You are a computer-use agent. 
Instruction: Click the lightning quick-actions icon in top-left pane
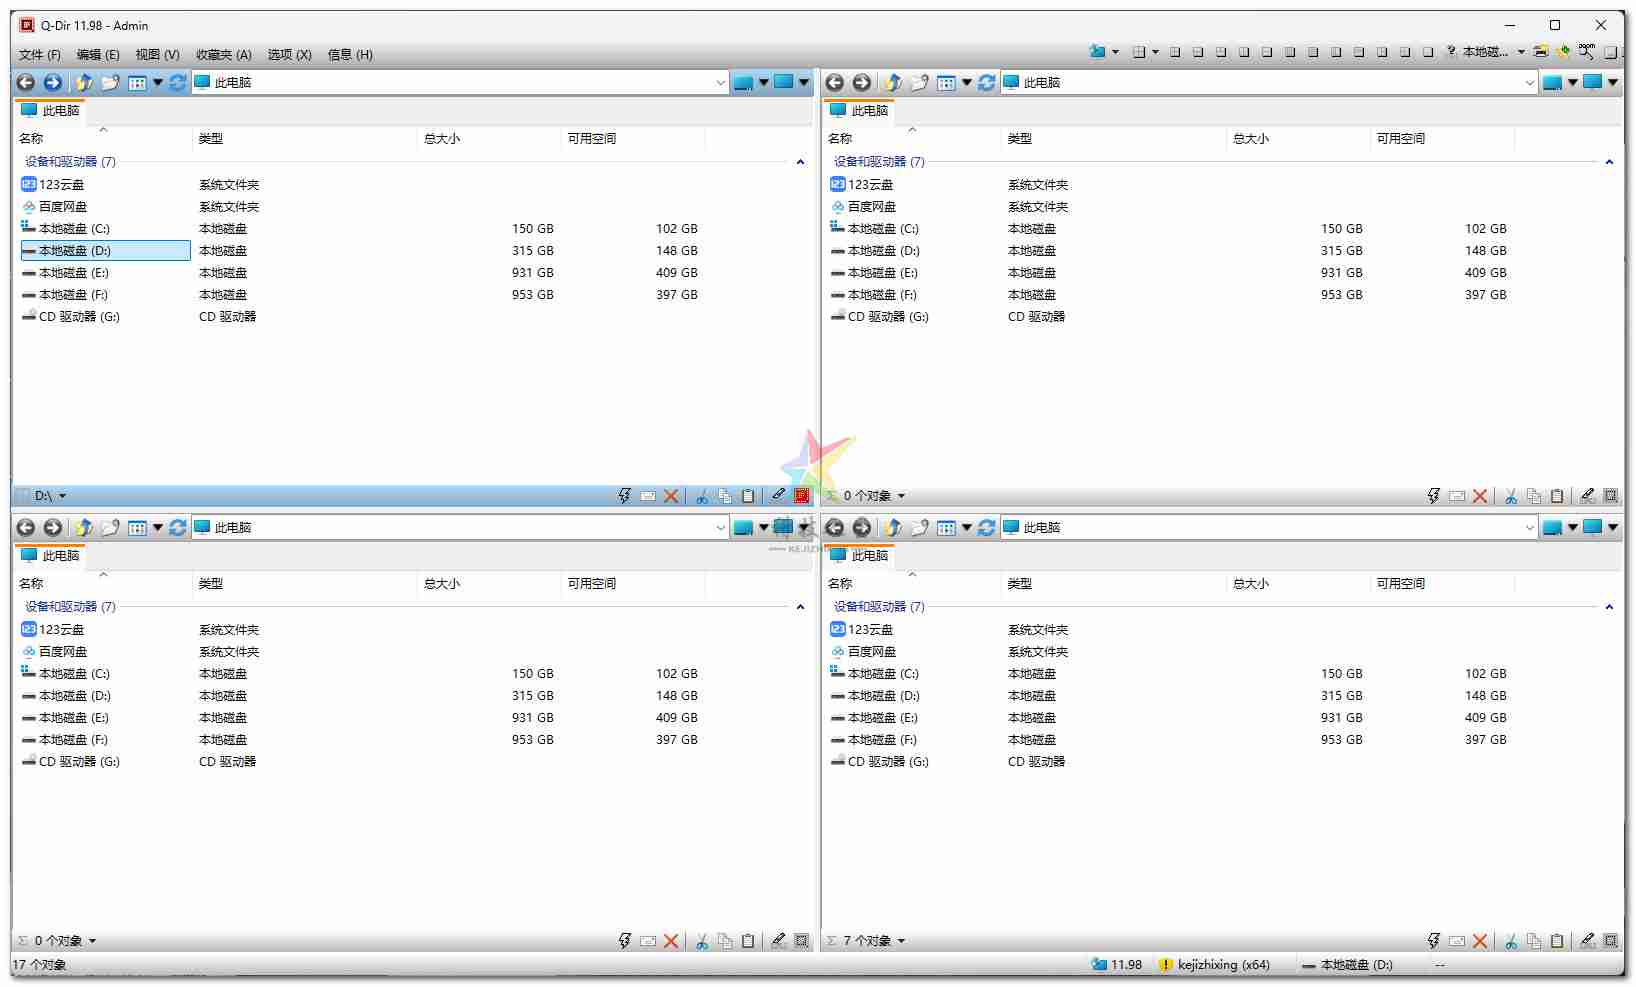point(624,495)
